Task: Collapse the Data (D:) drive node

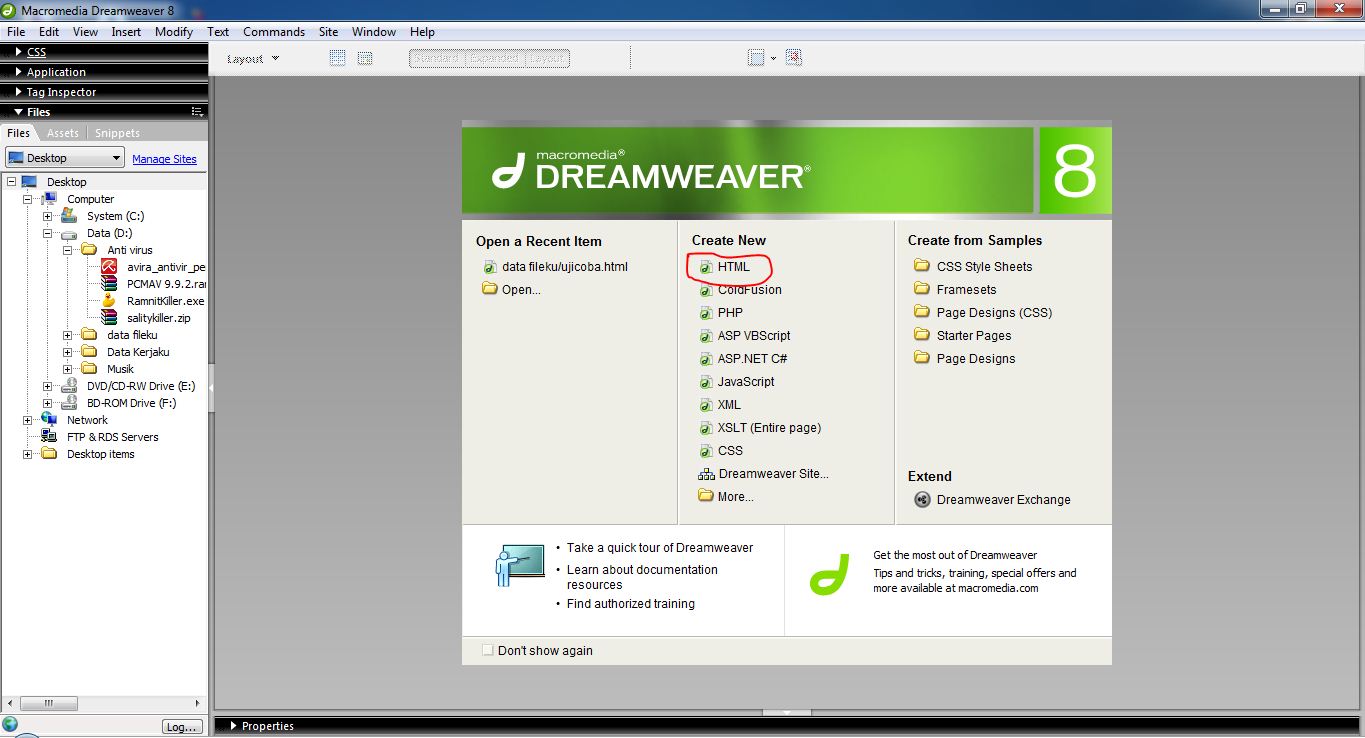Action: pyautogui.click(x=47, y=233)
